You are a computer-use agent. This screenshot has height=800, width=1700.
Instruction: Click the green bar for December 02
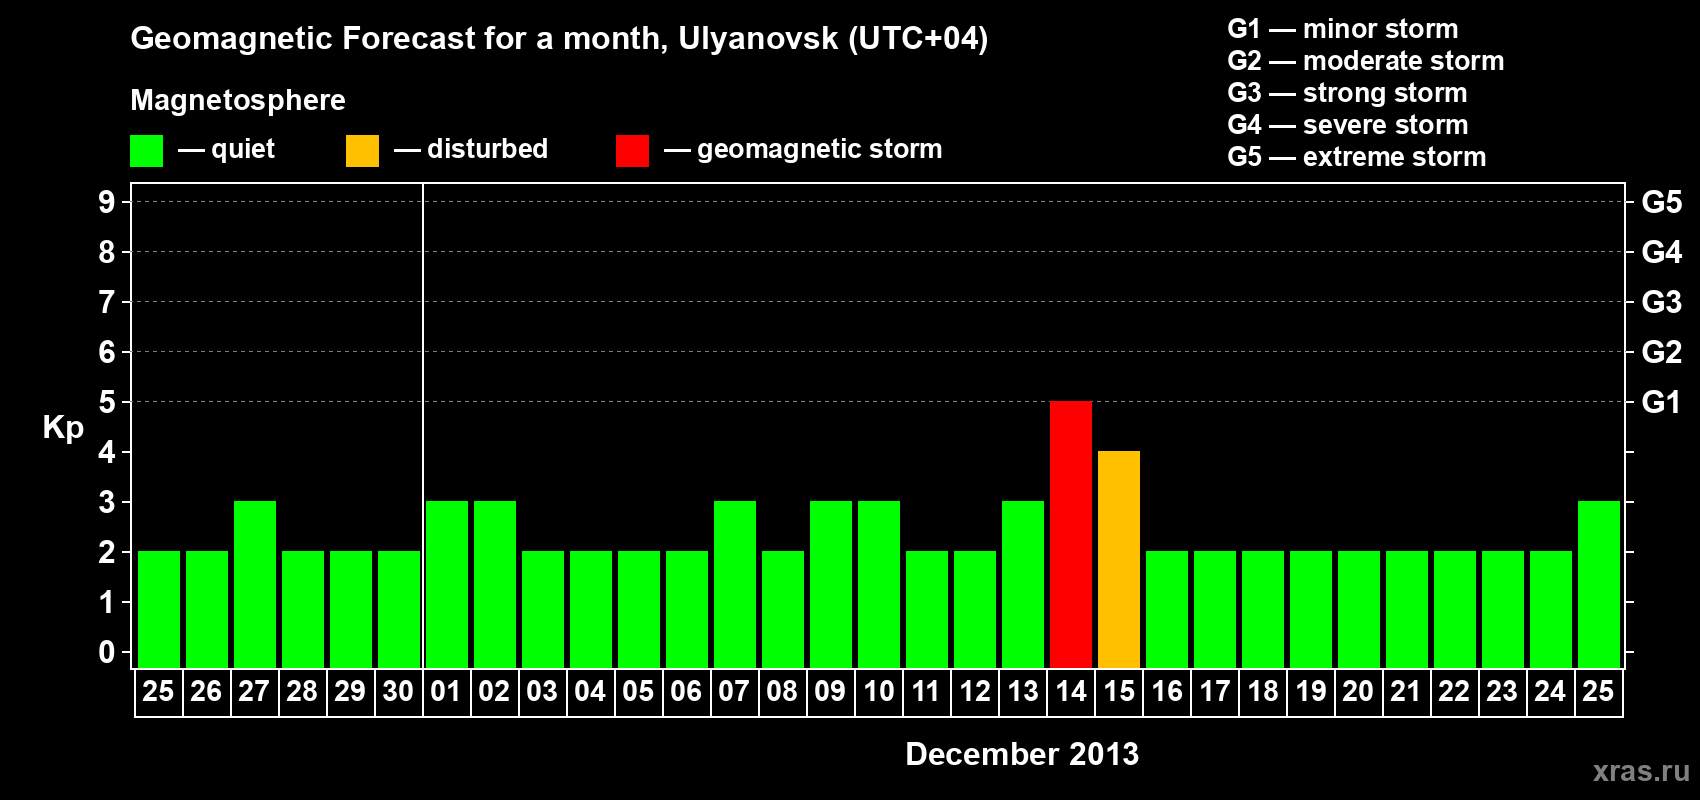495,584
